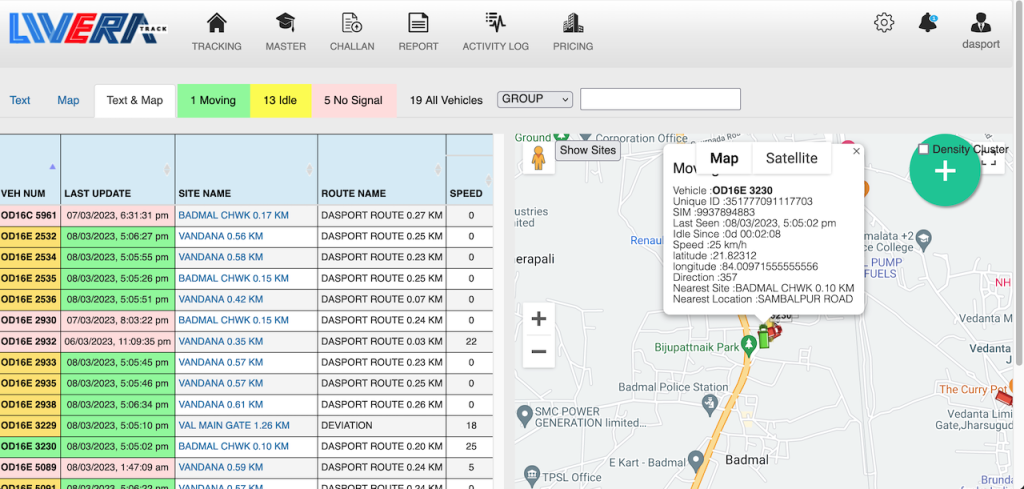Open the settings gear icon
Screen dimensions: 1024x489
[884, 23]
